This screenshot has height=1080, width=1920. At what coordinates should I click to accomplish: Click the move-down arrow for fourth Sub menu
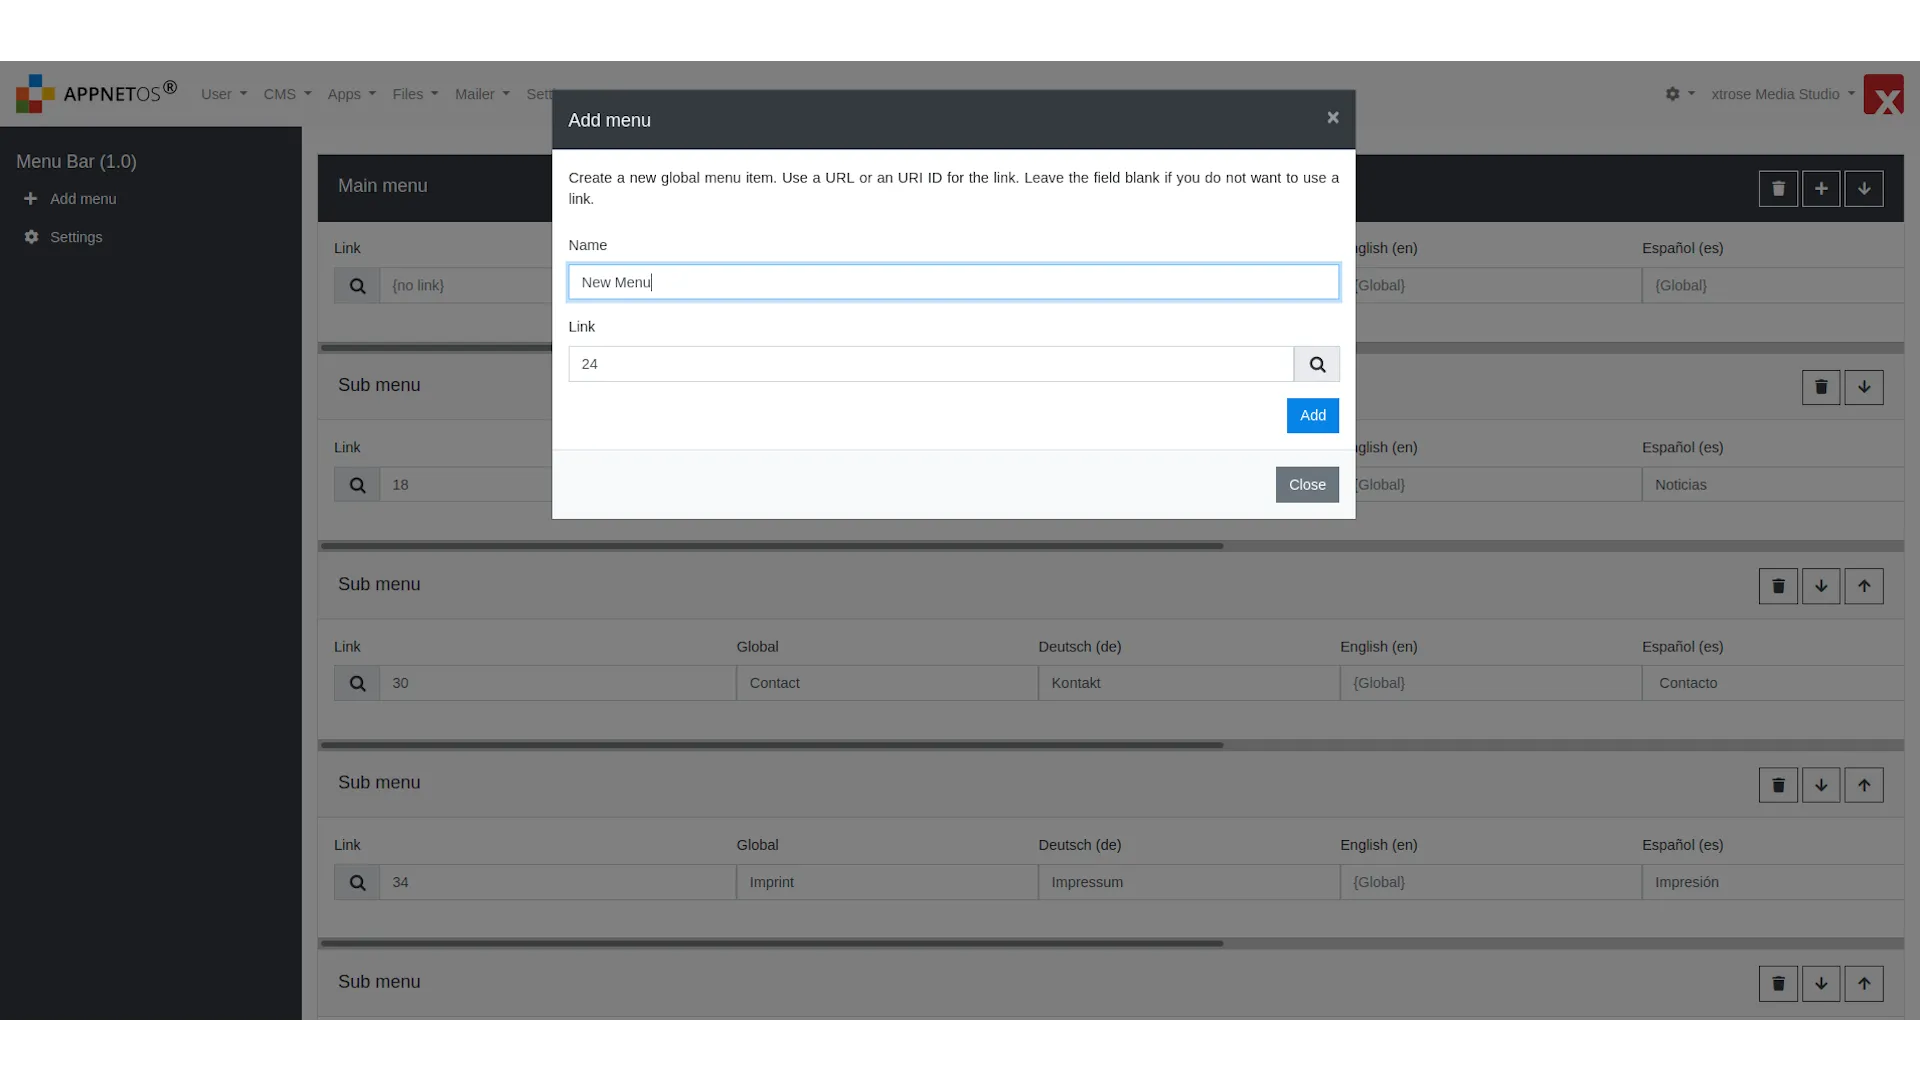click(x=1821, y=984)
